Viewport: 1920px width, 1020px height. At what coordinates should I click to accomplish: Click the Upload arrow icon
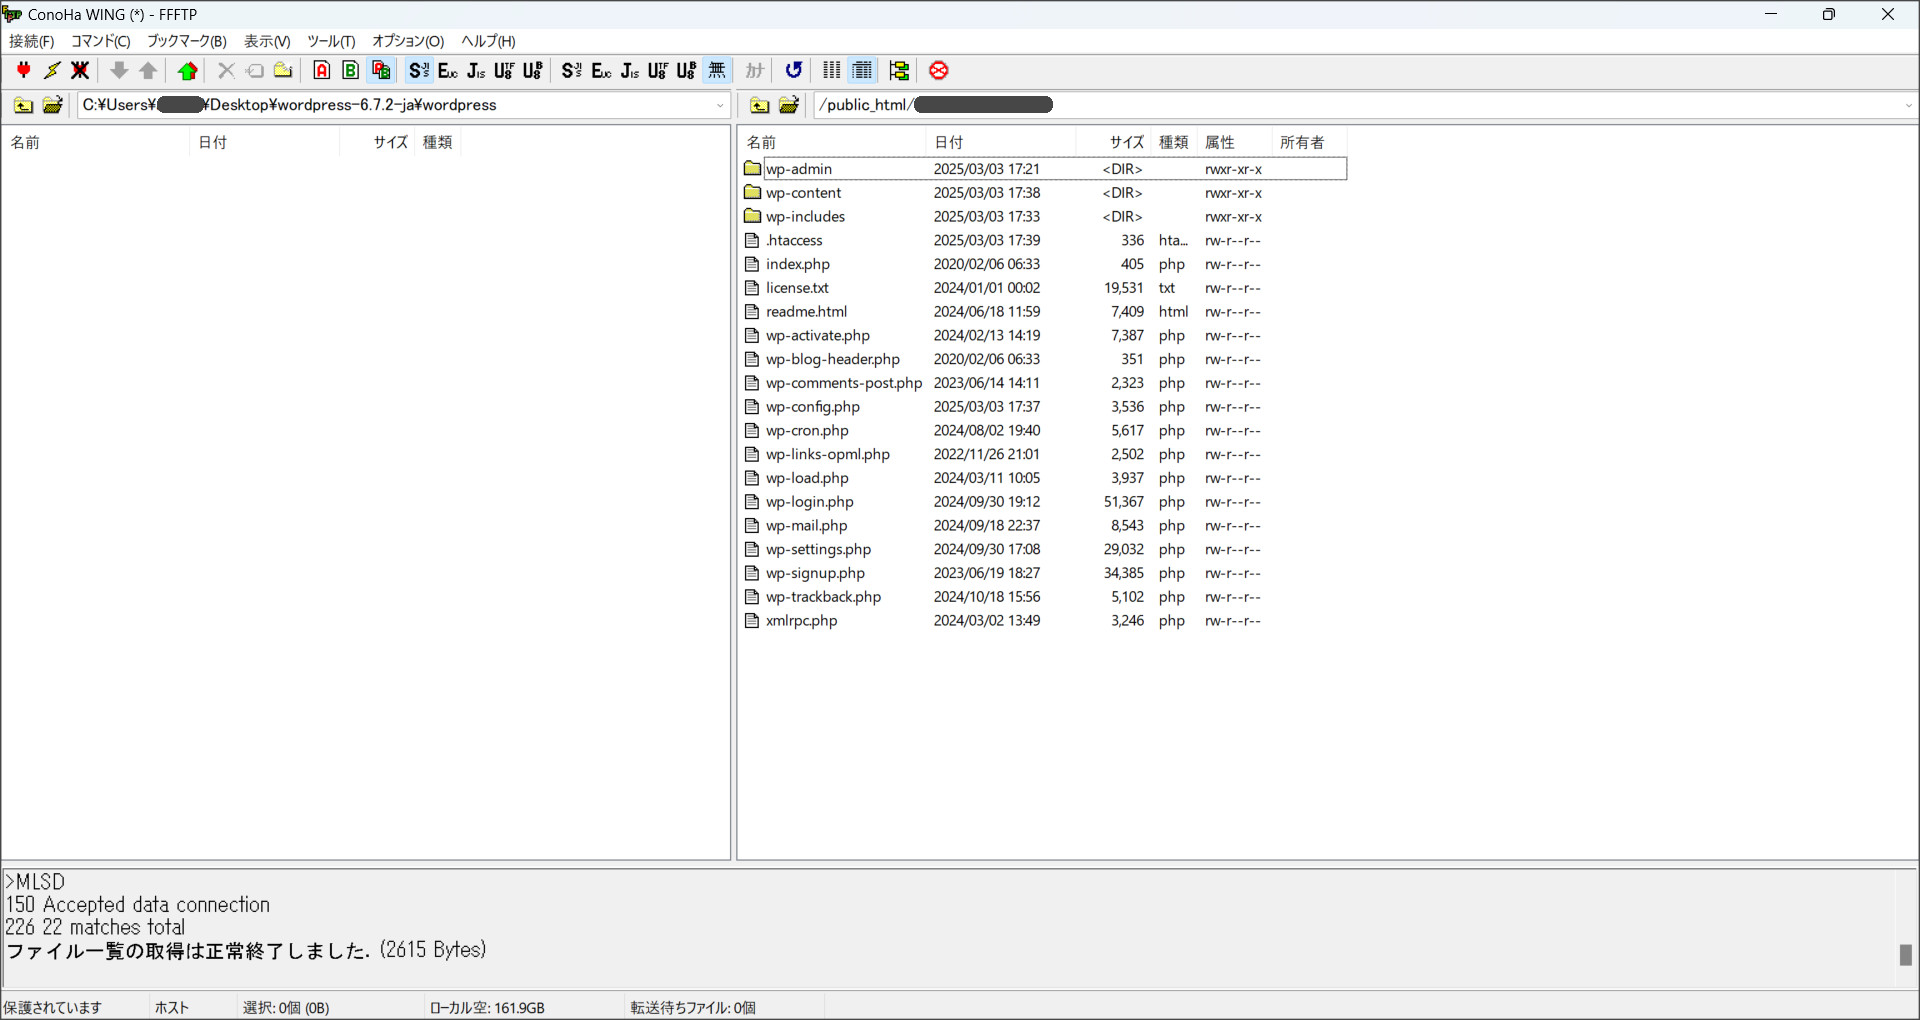(x=148, y=70)
